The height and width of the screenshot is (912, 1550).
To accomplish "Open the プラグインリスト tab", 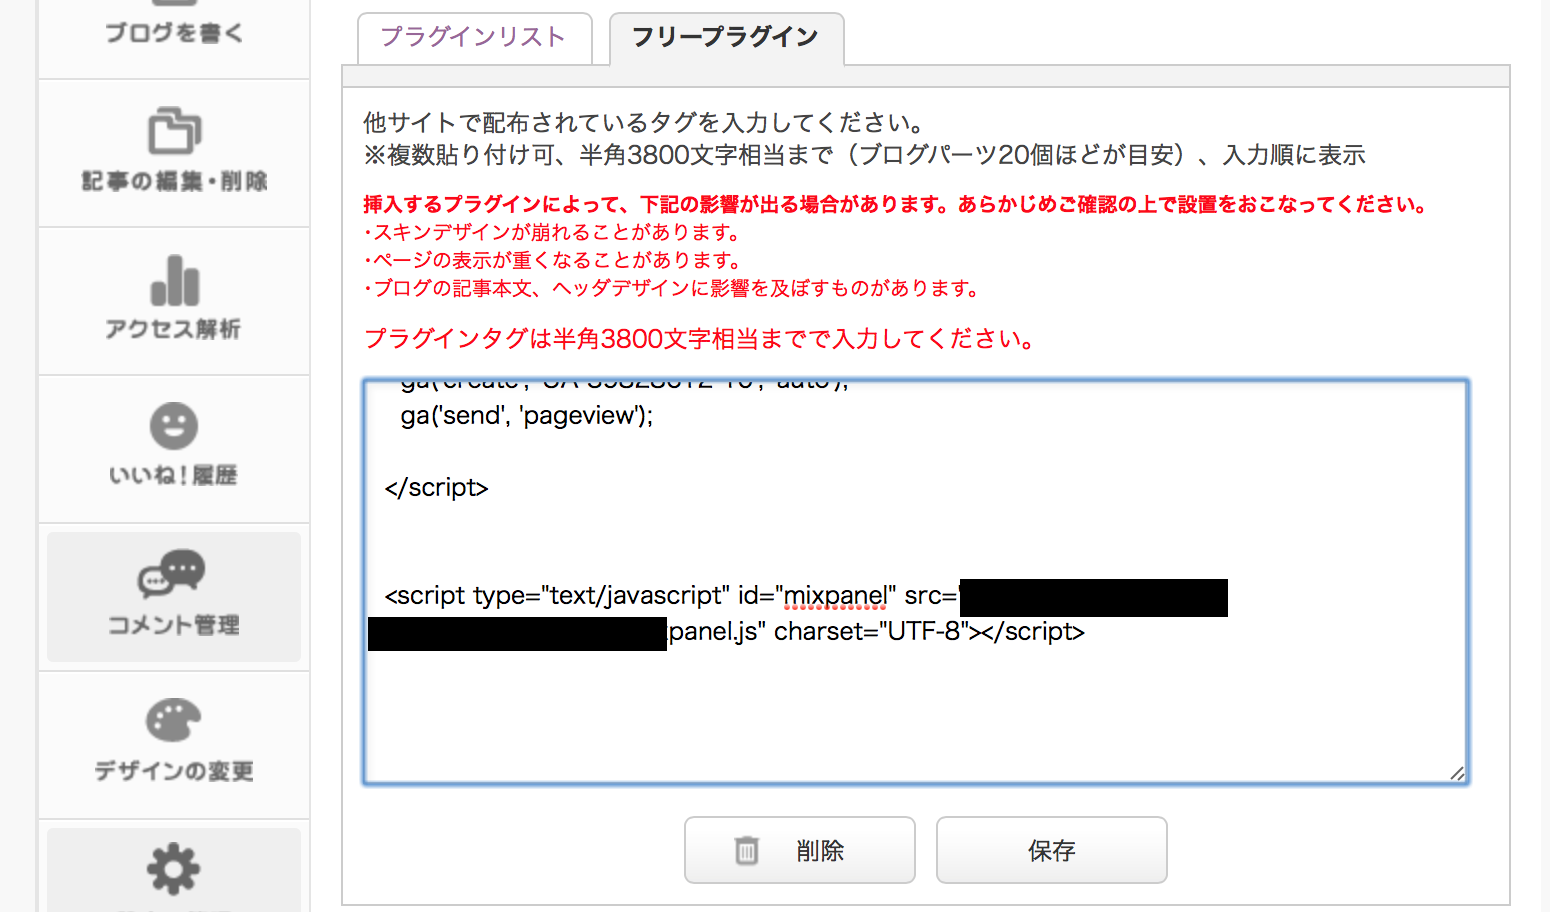I will [x=474, y=38].
